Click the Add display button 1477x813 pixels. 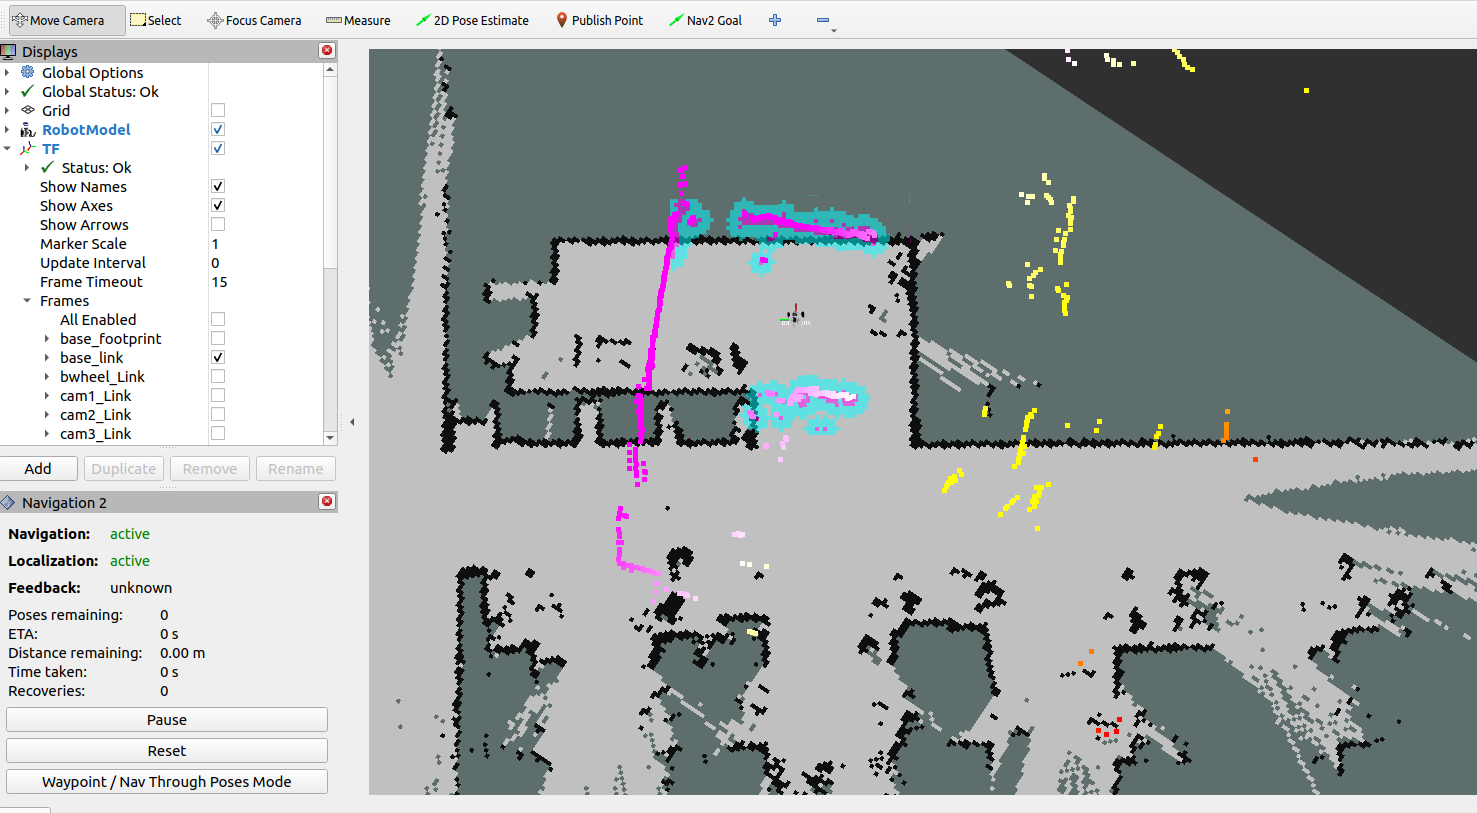[x=38, y=469]
